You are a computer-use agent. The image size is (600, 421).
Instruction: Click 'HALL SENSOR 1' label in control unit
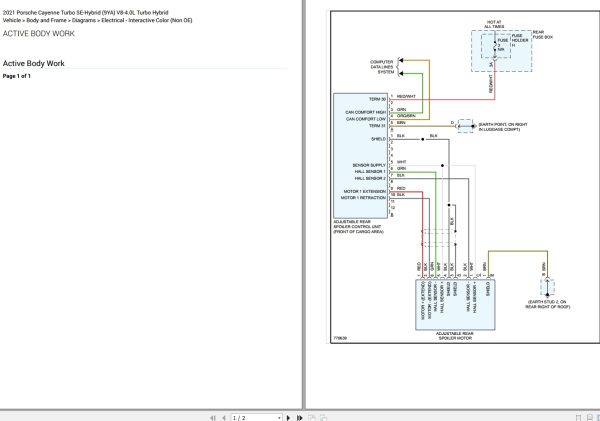[370, 172]
